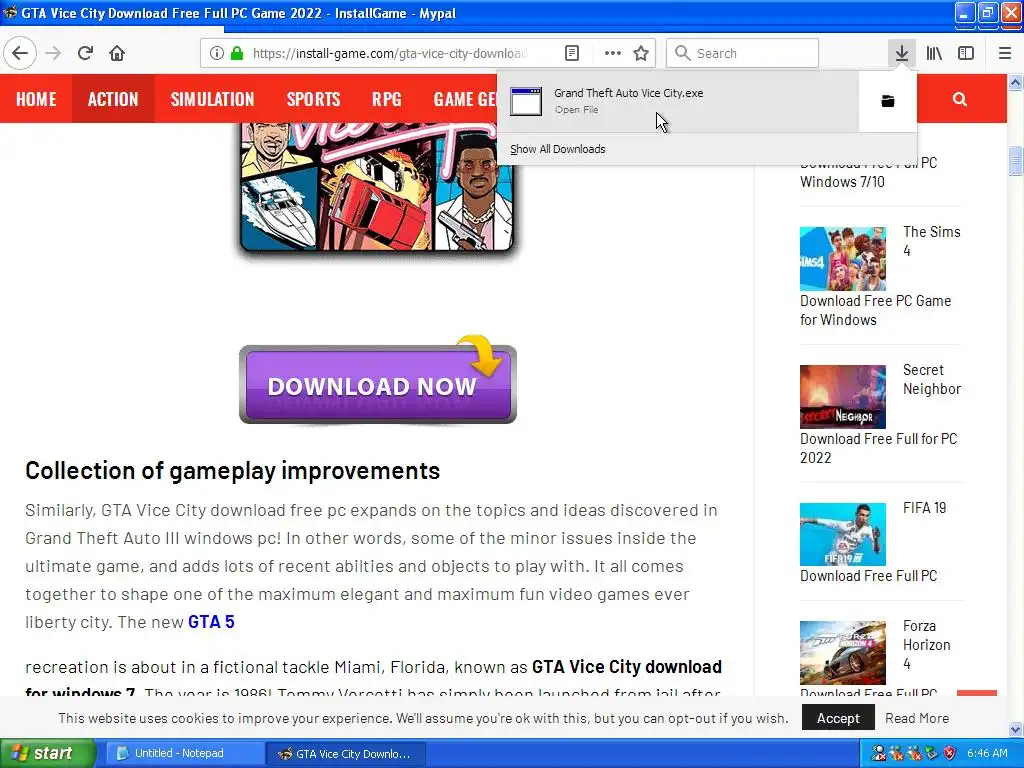The image size is (1024, 768).
Task: Show sidebars toolbar button
Action: 966,53
